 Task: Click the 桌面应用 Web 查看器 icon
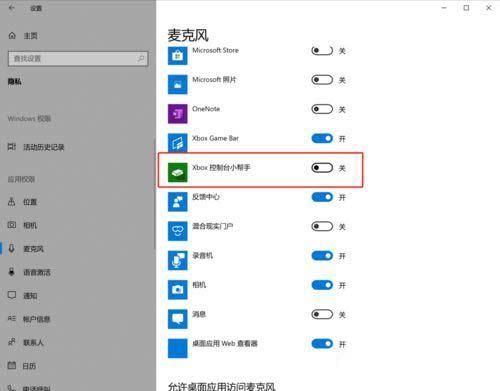coord(177,349)
